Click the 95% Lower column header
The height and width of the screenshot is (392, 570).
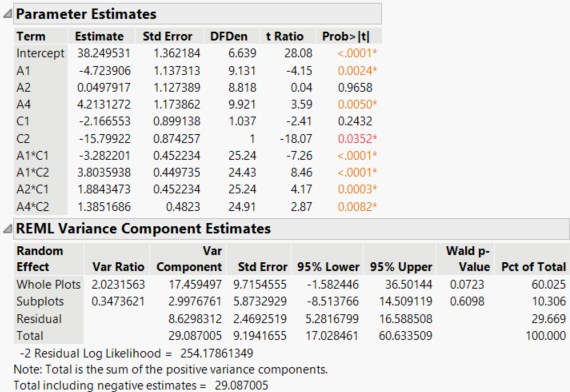coord(328,267)
